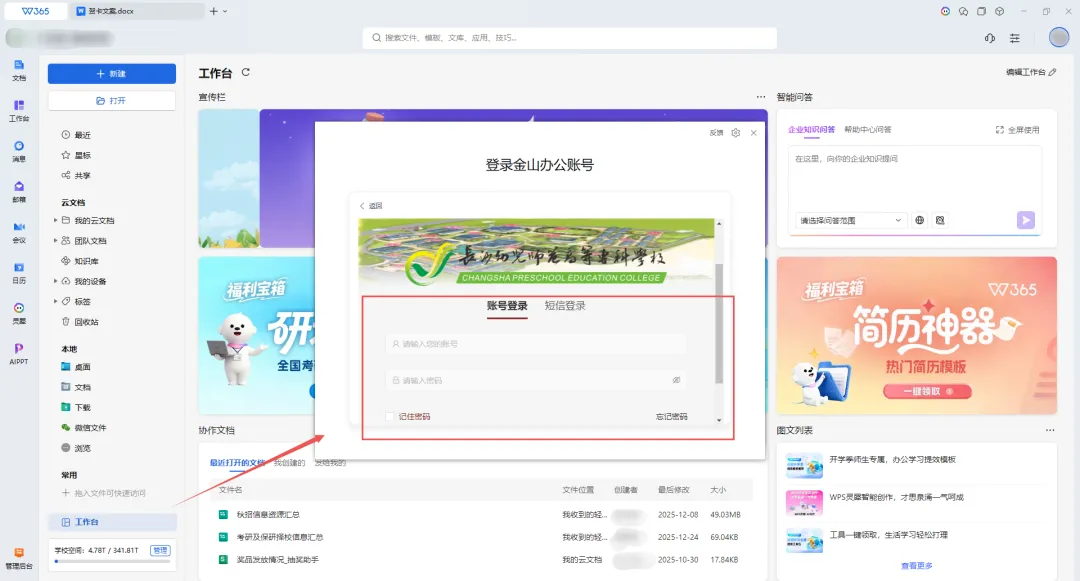Open the 灵犀 AI assistant in left rail
Viewport: 1080px width, 581px height.
[19, 313]
